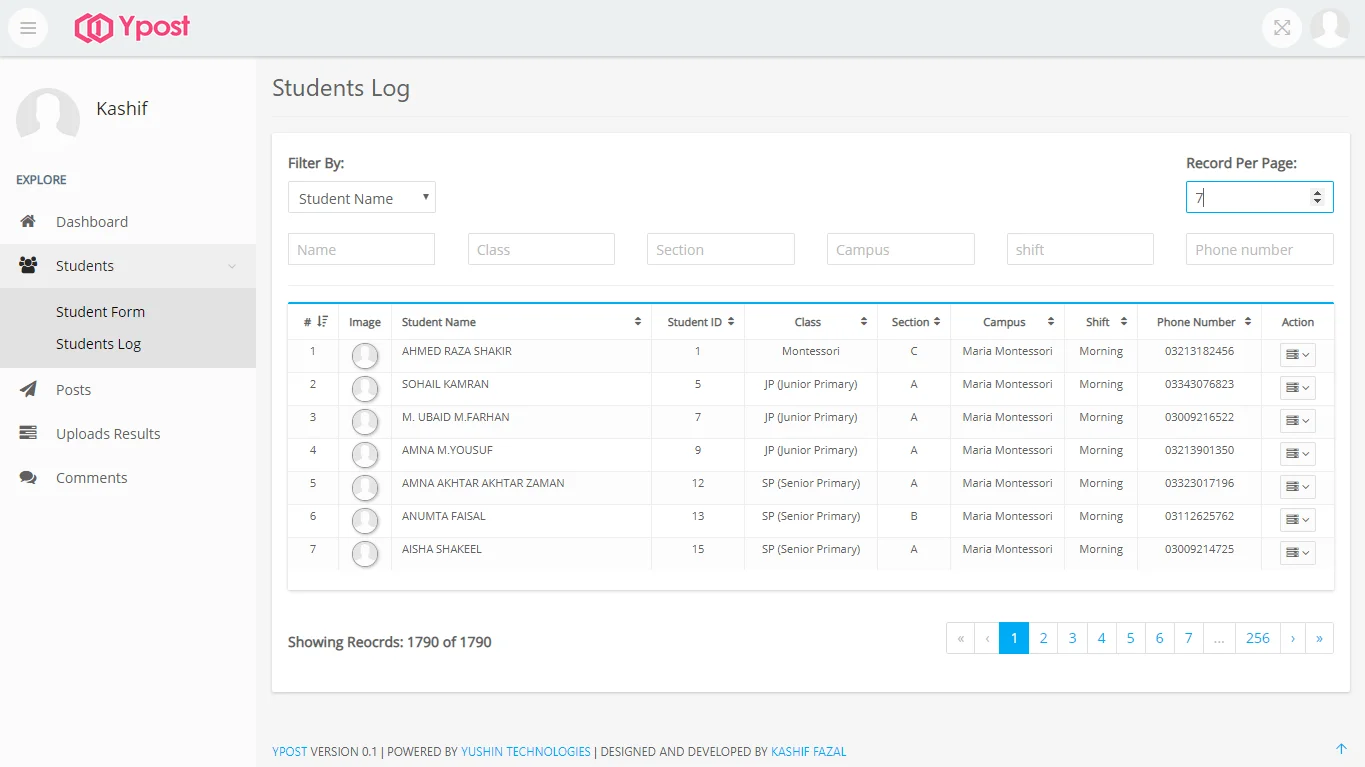This screenshot has width=1365, height=767.
Task: Click the Campus filter input field
Action: (x=900, y=250)
